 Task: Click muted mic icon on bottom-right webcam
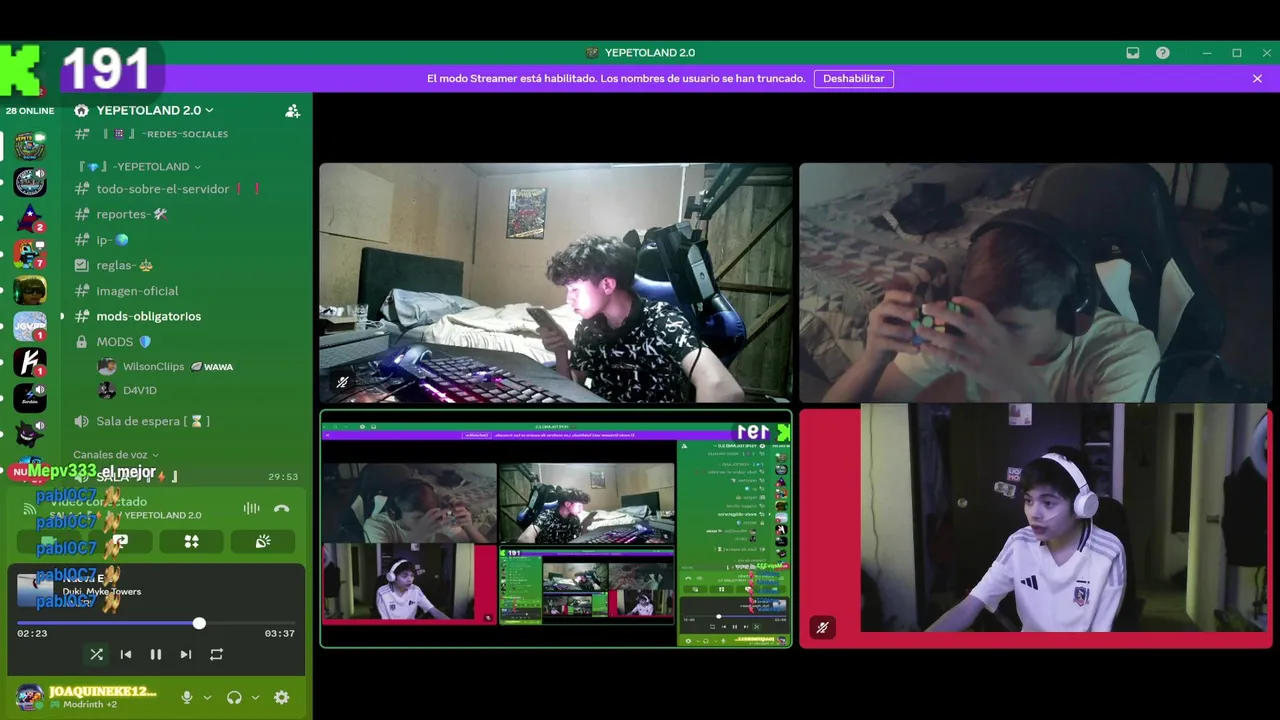822,627
